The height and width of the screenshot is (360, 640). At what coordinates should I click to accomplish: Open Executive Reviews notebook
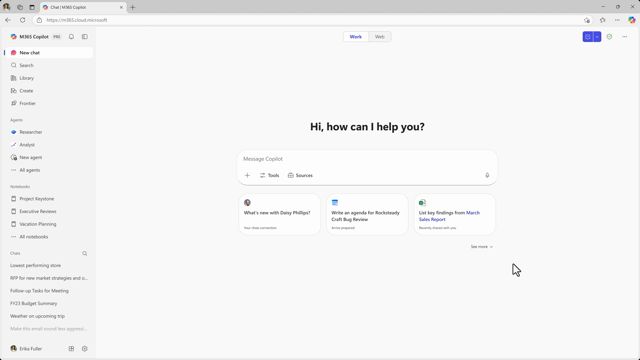point(49,211)
